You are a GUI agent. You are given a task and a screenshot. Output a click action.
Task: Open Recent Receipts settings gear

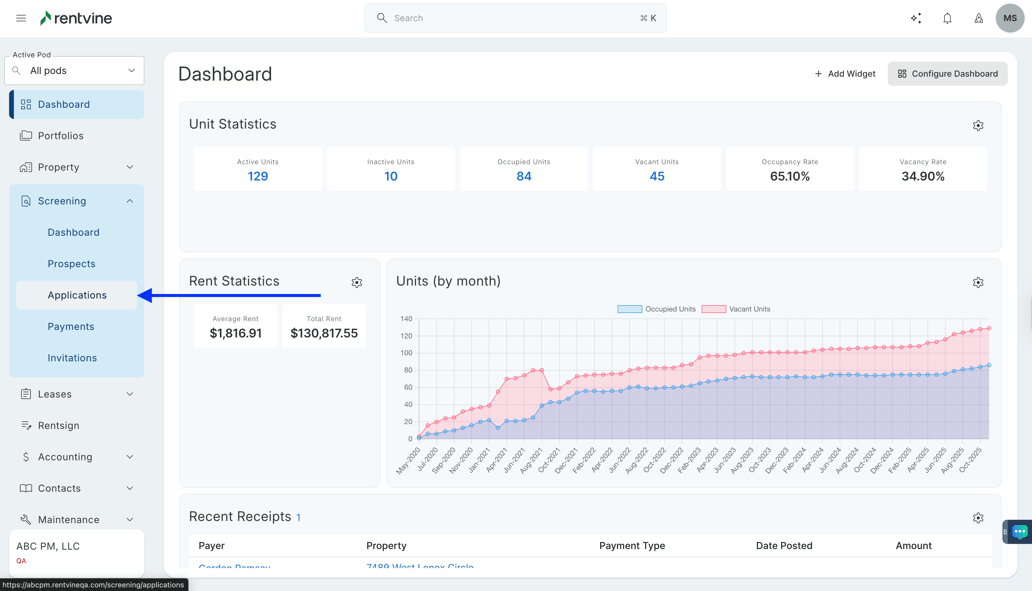click(978, 518)
